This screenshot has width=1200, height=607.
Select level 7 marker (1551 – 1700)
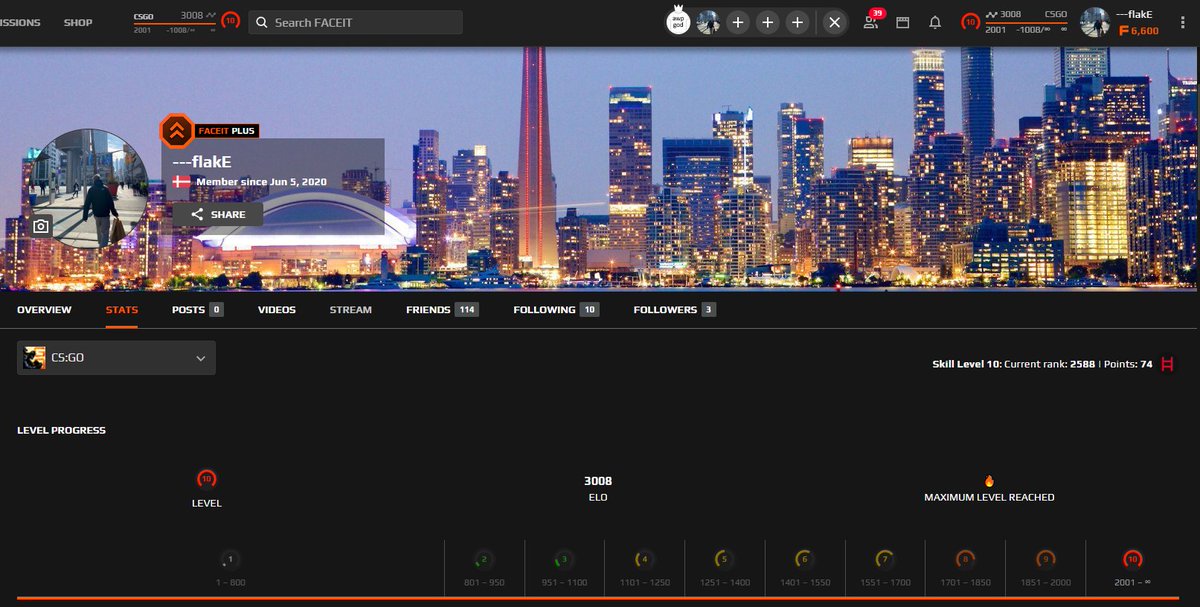(884, 560)
